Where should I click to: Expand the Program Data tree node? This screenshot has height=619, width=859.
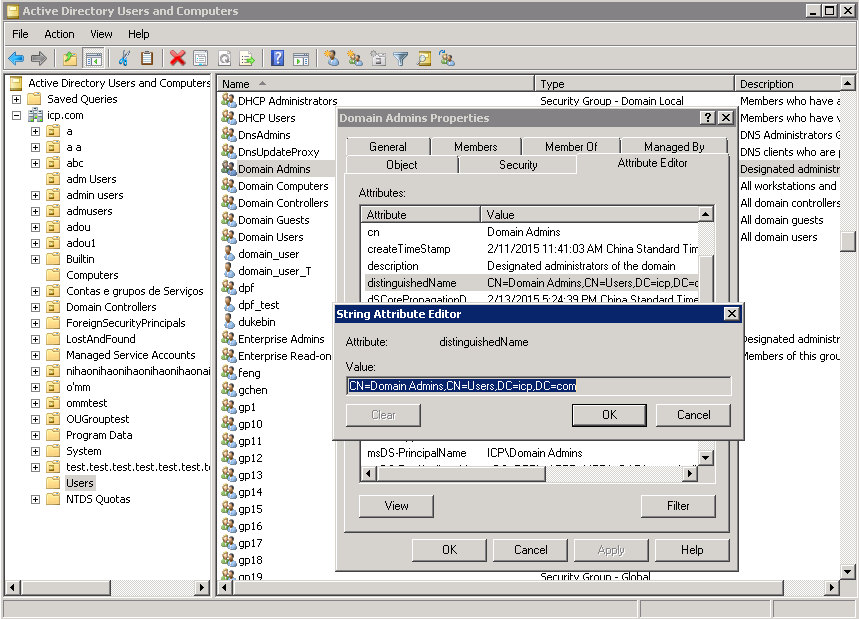point(36,435)
